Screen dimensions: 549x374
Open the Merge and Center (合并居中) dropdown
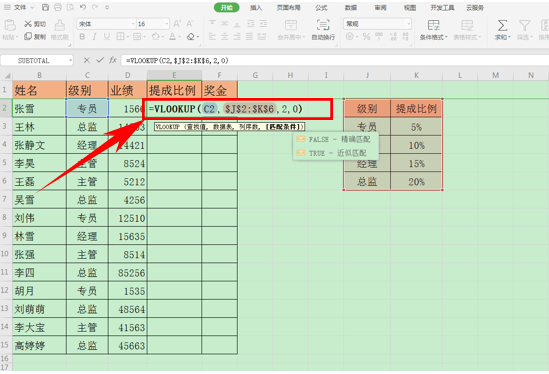(291, 30)
